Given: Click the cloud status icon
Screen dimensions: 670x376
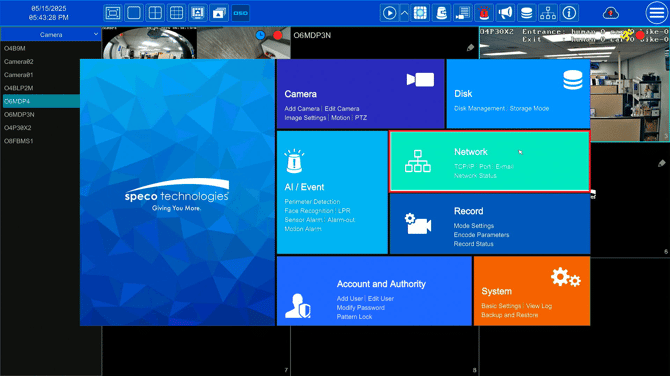Looking at the screenshot, I should [x=611, y=13].
